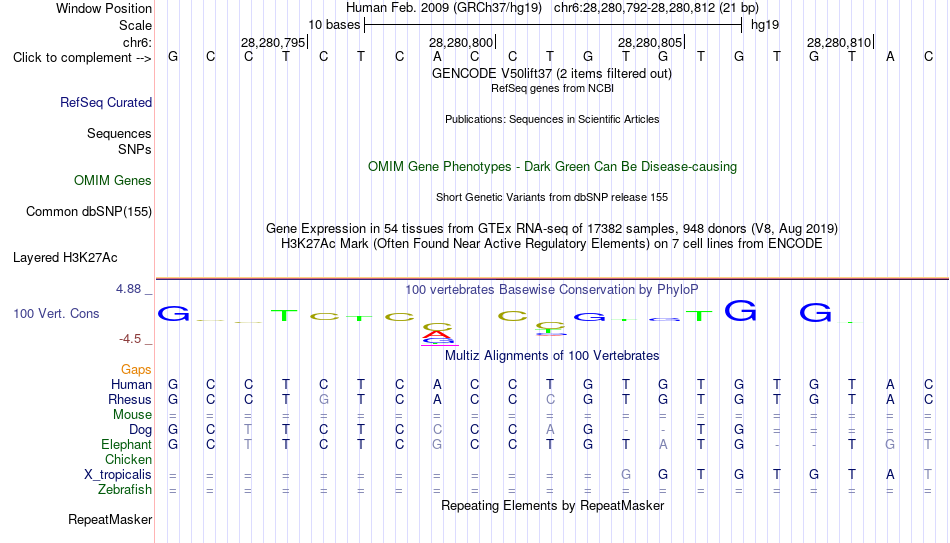Click the orange Gaps label

(136, 370)
